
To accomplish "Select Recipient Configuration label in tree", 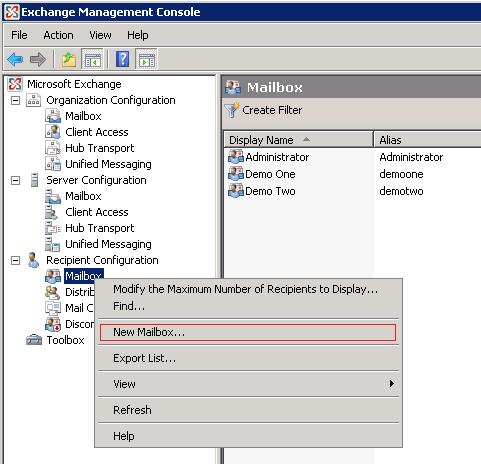I will [x=102, y=260].
